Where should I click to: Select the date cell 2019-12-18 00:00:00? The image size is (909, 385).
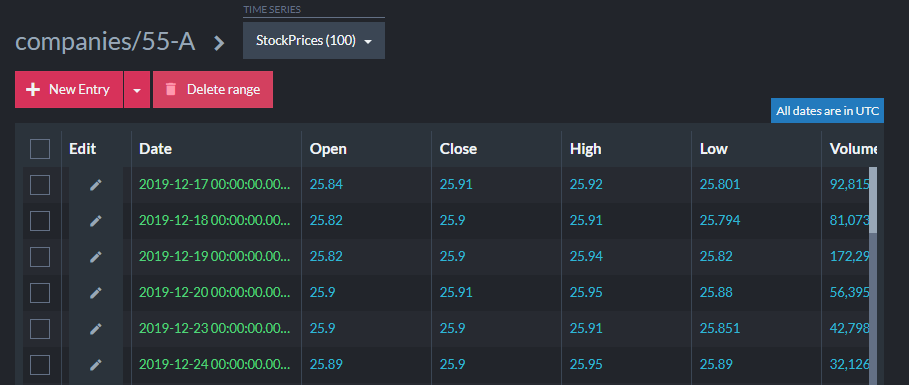(214, 221)
